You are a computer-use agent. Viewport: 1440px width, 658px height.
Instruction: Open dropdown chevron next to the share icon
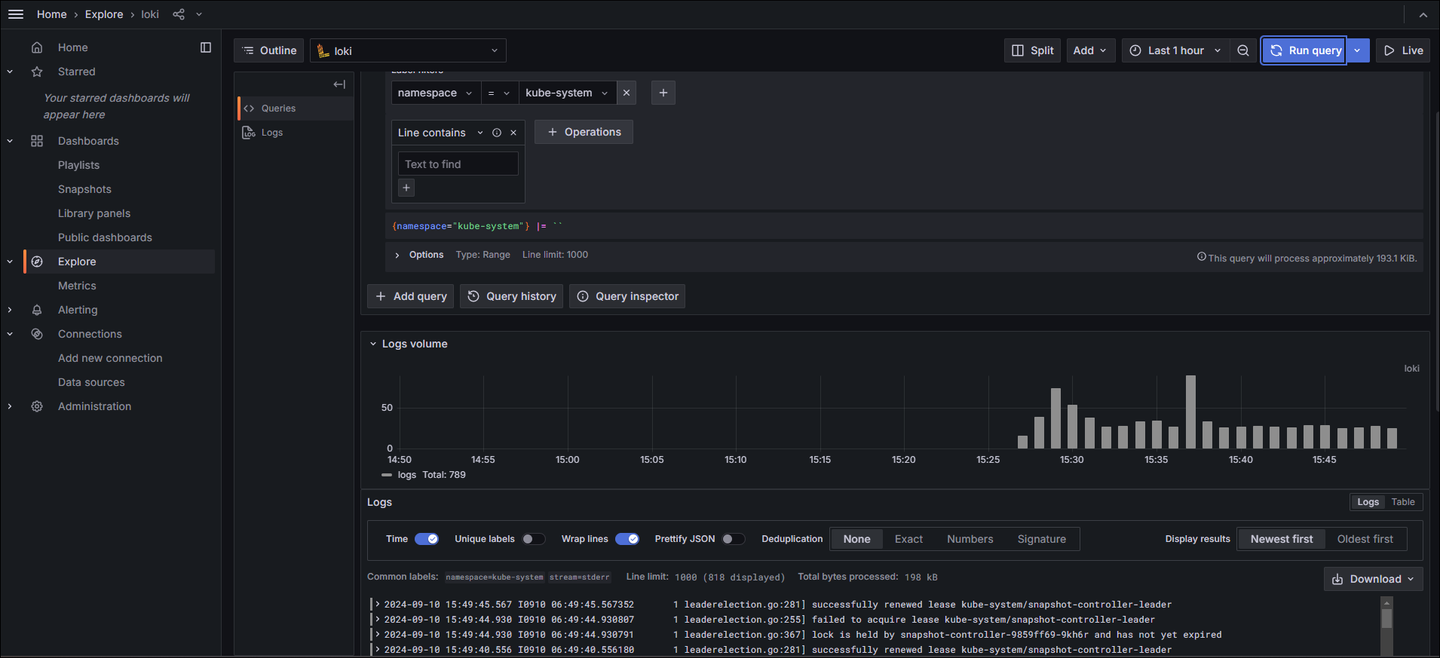[x=199, y=14]
